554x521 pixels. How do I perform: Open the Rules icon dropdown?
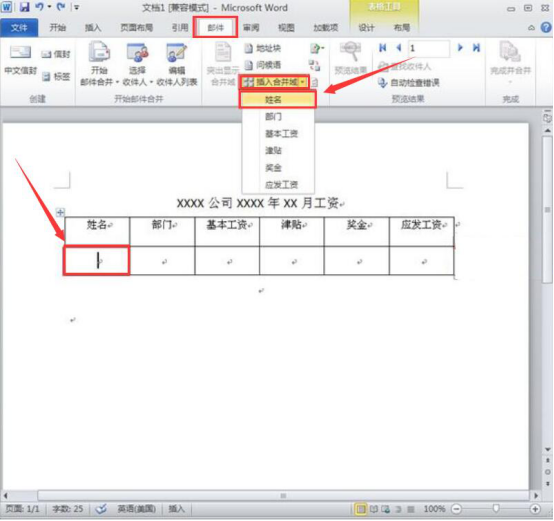317,48
